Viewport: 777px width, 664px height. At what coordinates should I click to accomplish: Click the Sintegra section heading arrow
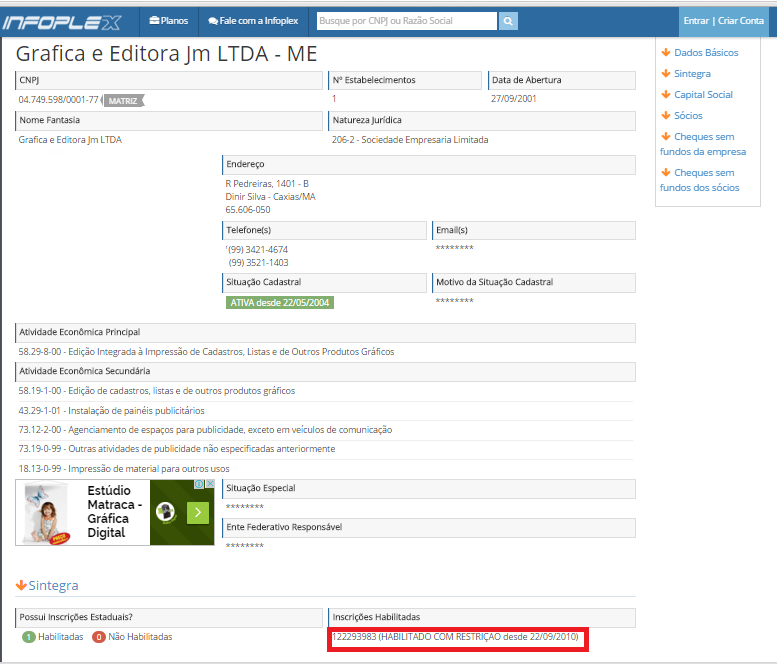tap(21, 585)
